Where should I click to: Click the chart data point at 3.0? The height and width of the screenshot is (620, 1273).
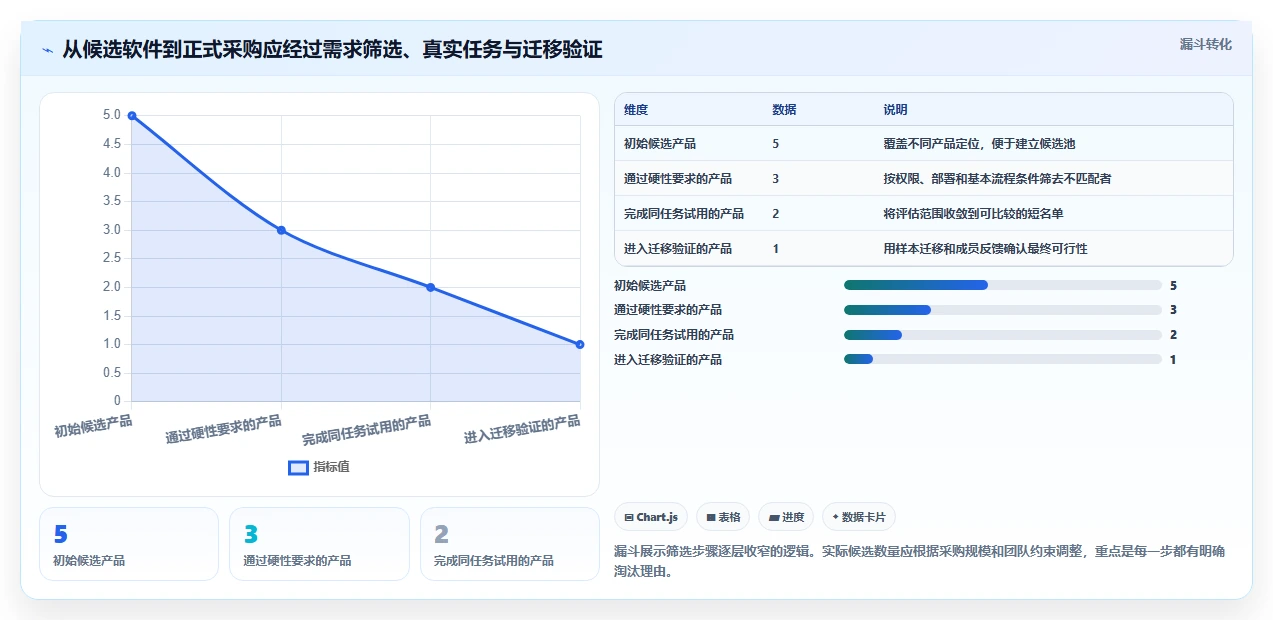[281, 230]
